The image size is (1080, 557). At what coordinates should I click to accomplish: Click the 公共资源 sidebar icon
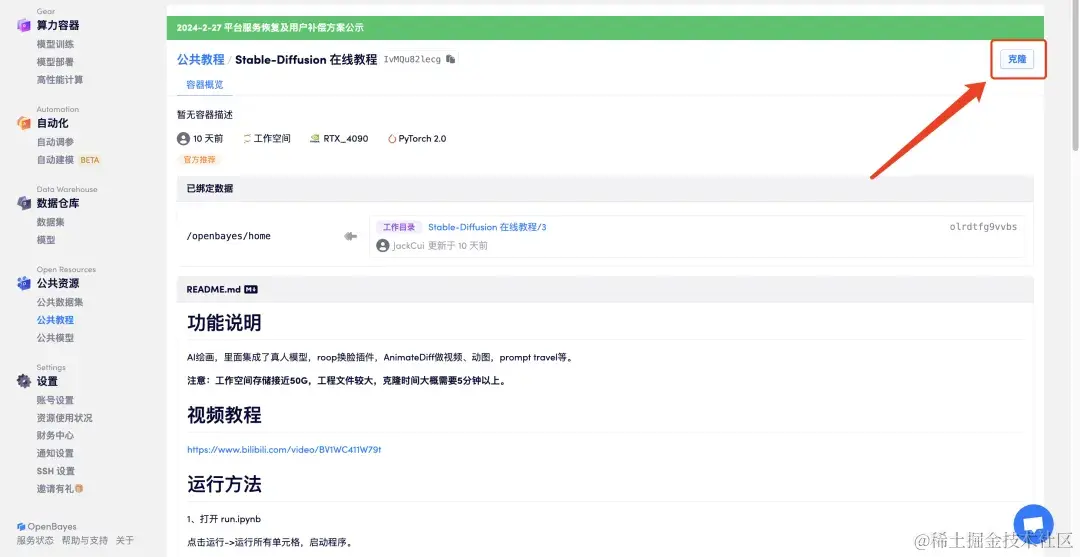pos(24,283)
